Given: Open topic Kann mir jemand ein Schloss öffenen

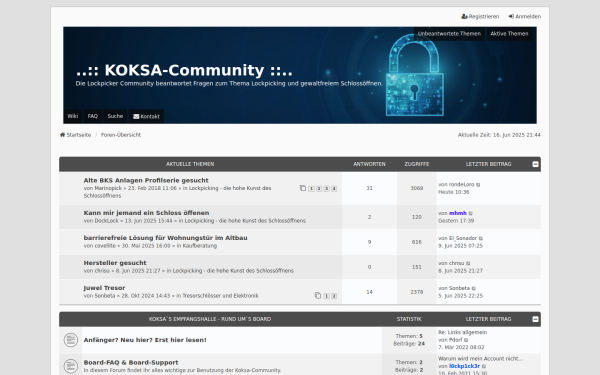Looking at the screenshot, I should coord(147,213).
